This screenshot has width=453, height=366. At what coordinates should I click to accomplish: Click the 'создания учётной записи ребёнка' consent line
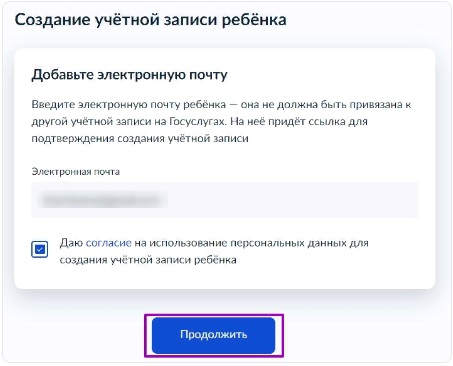[x=148, y=260]
